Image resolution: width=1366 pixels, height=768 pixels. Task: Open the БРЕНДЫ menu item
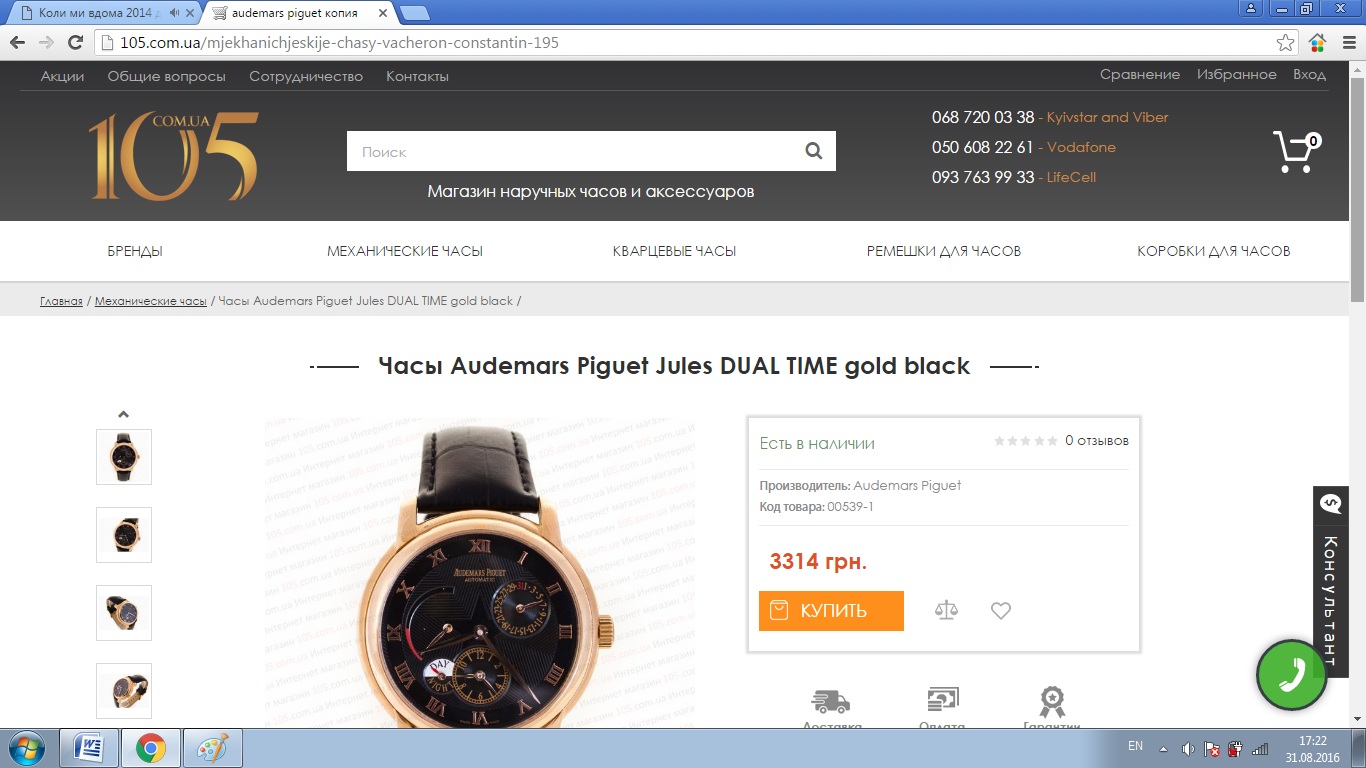135,251
